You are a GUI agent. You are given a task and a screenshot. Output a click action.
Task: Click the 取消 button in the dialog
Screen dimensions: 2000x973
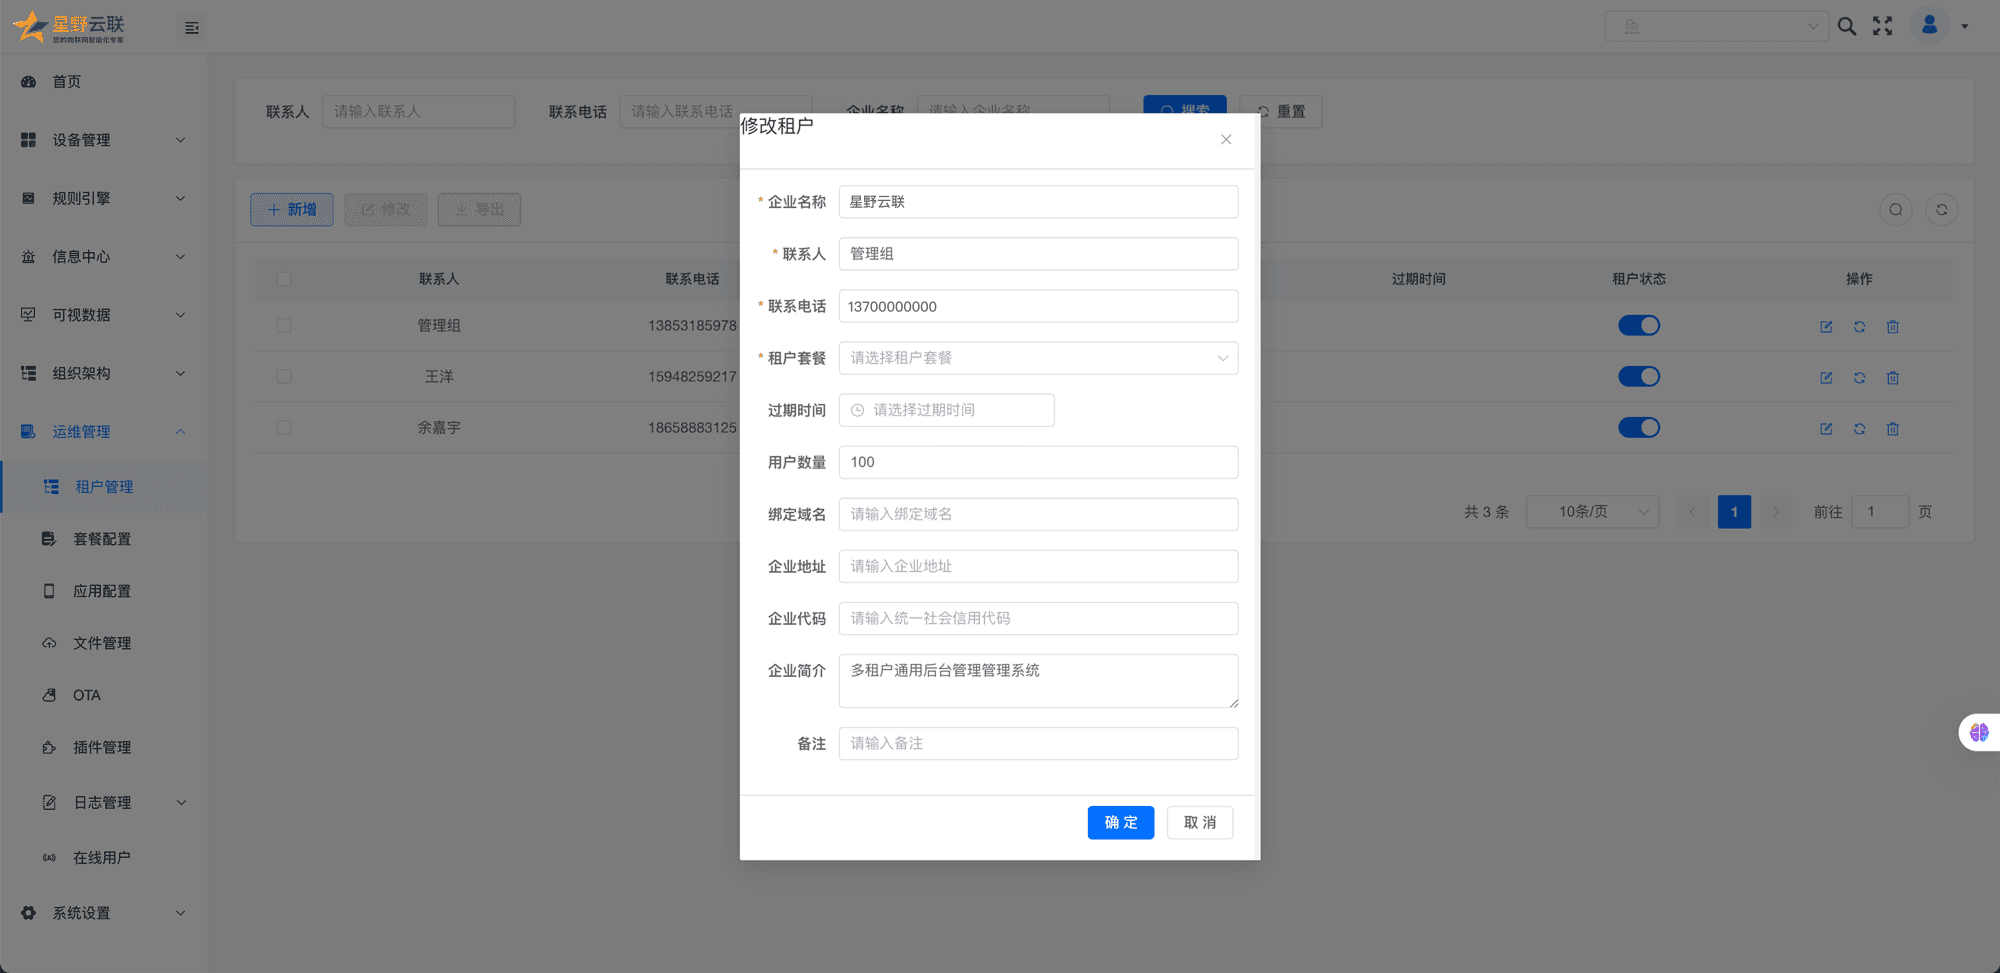[1199, 823]
